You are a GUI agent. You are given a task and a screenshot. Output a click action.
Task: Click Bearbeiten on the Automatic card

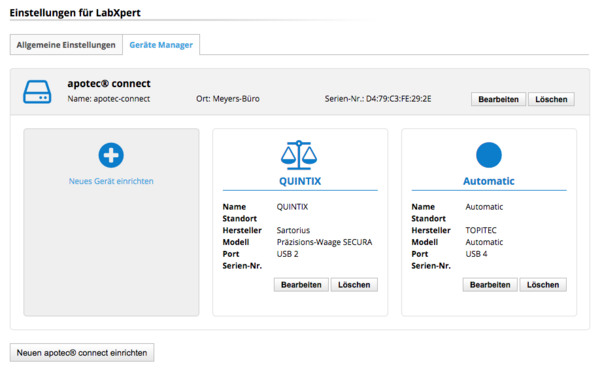click(x=490, y=285)
